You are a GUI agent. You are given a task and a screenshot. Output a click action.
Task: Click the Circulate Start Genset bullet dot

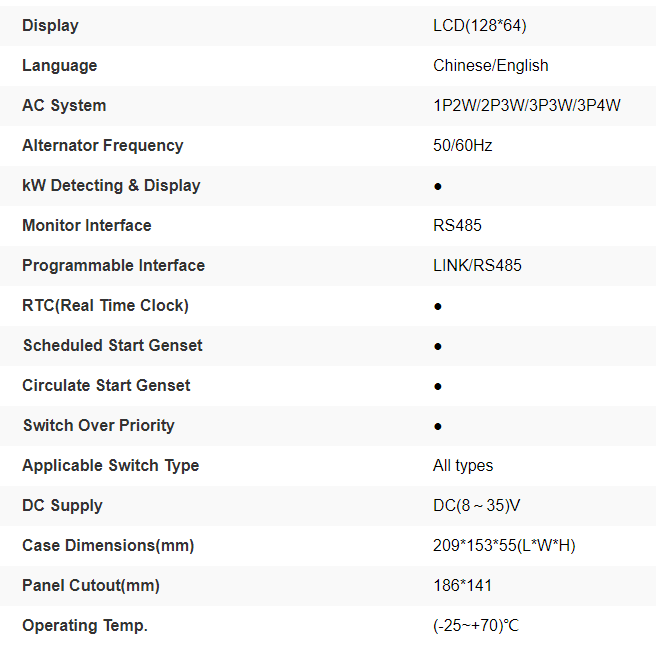tap(438, 386)
